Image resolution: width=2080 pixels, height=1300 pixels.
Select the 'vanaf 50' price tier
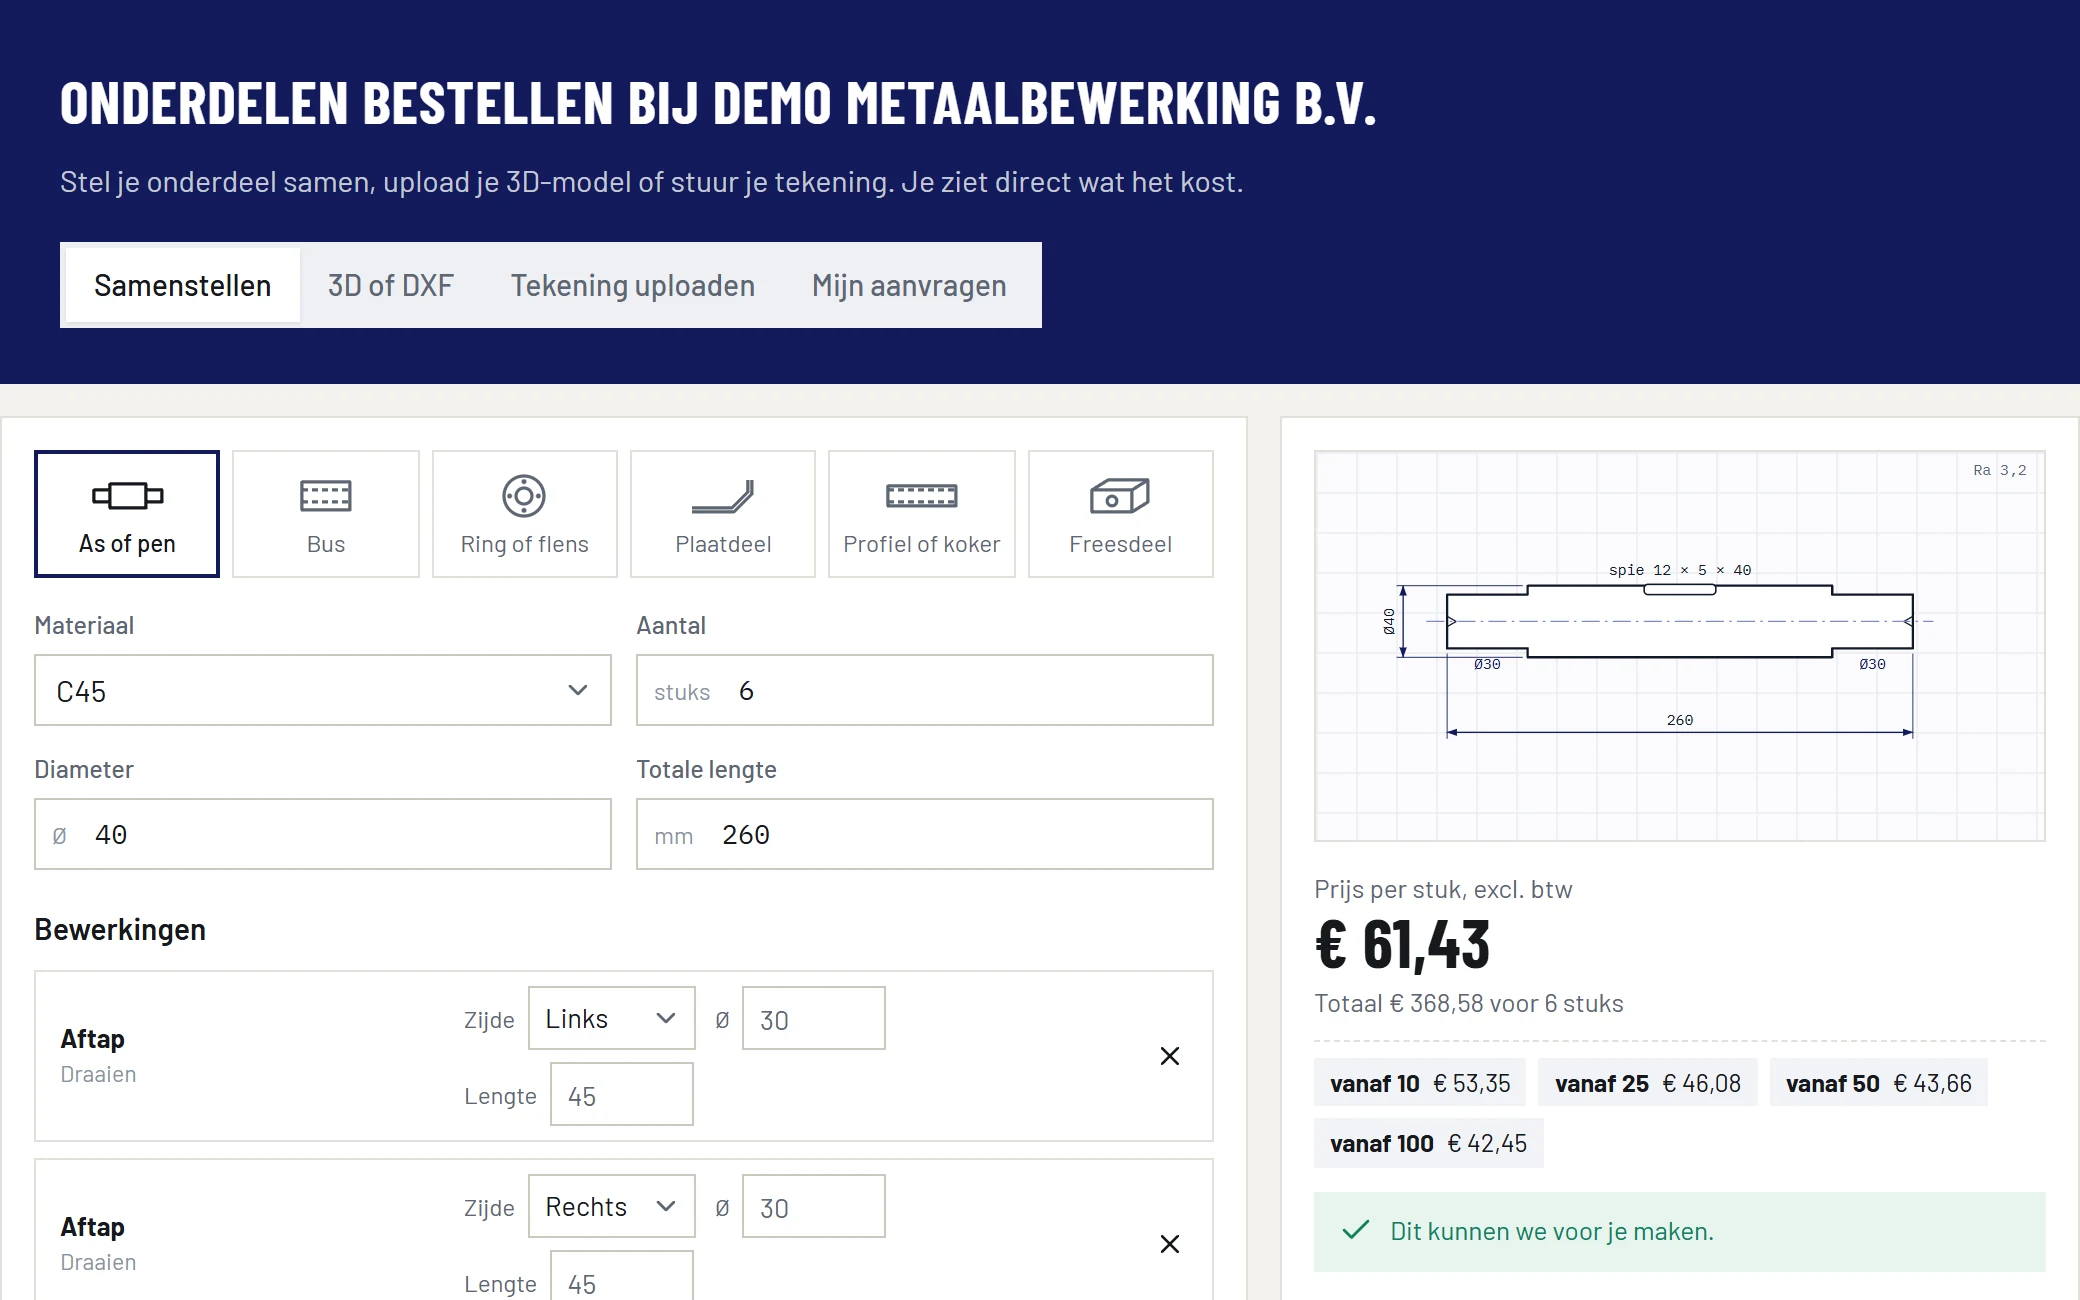tap(1879, 1083)
